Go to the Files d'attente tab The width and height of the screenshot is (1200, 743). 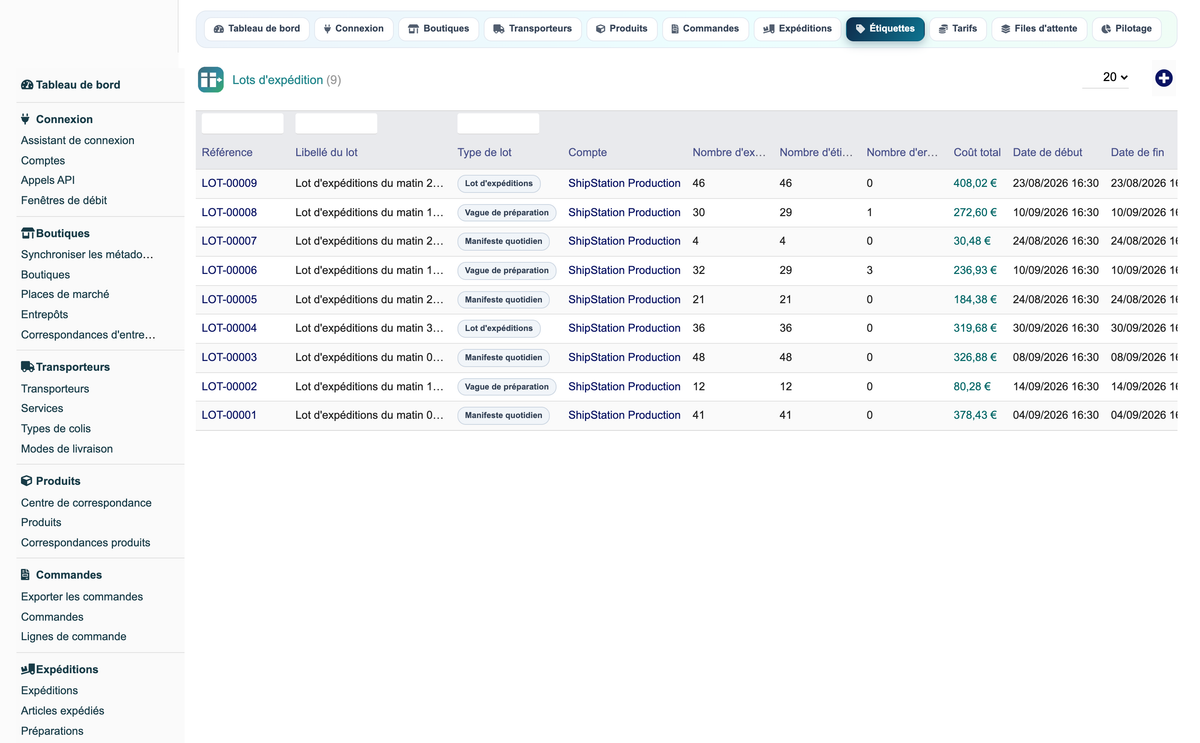click(1039, 29)
